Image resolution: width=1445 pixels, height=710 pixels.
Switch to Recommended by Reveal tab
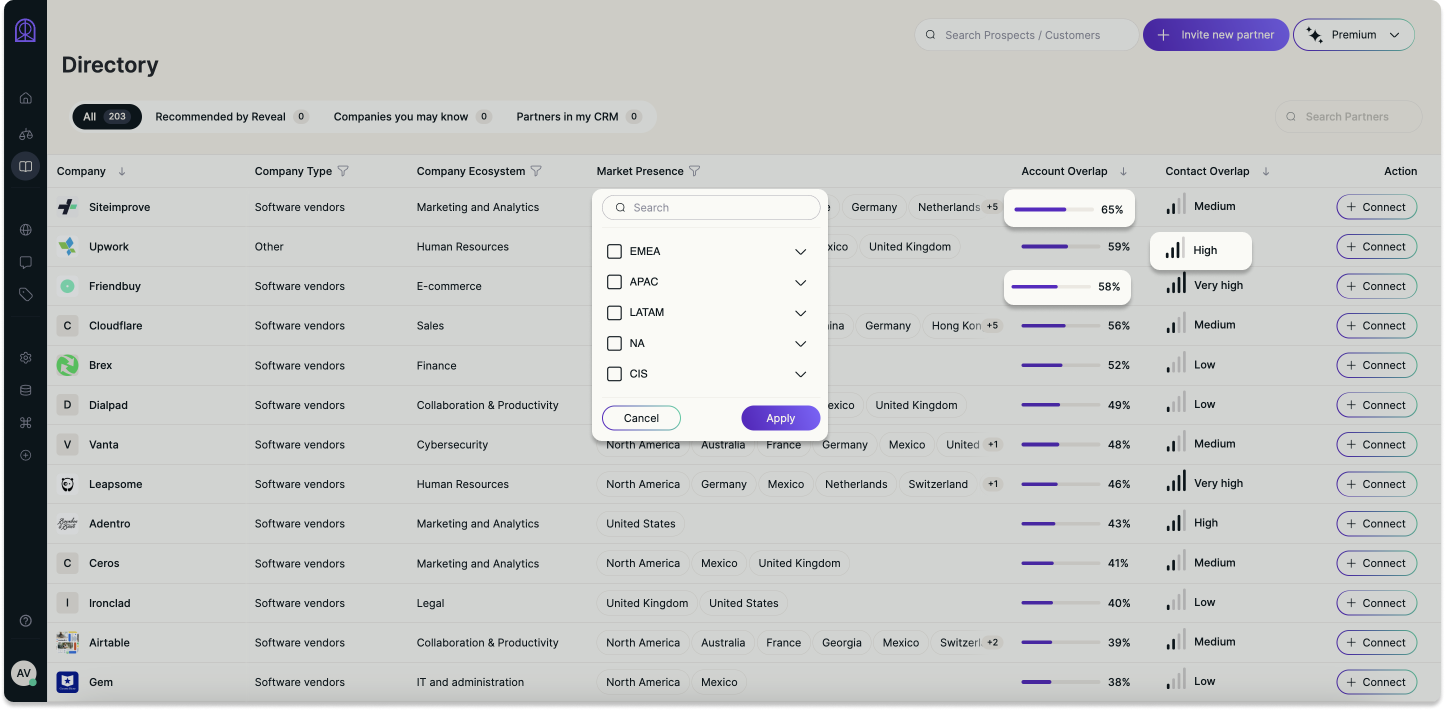[231, 117]
